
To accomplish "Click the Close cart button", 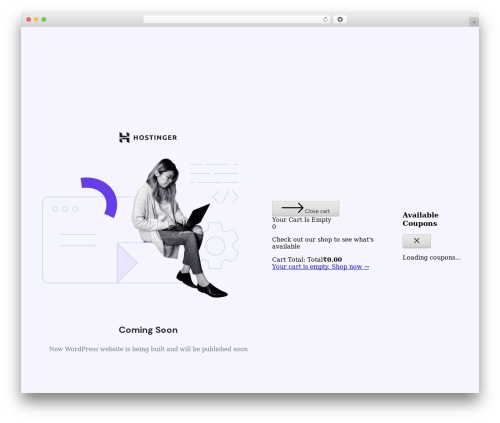I will 306,209.
